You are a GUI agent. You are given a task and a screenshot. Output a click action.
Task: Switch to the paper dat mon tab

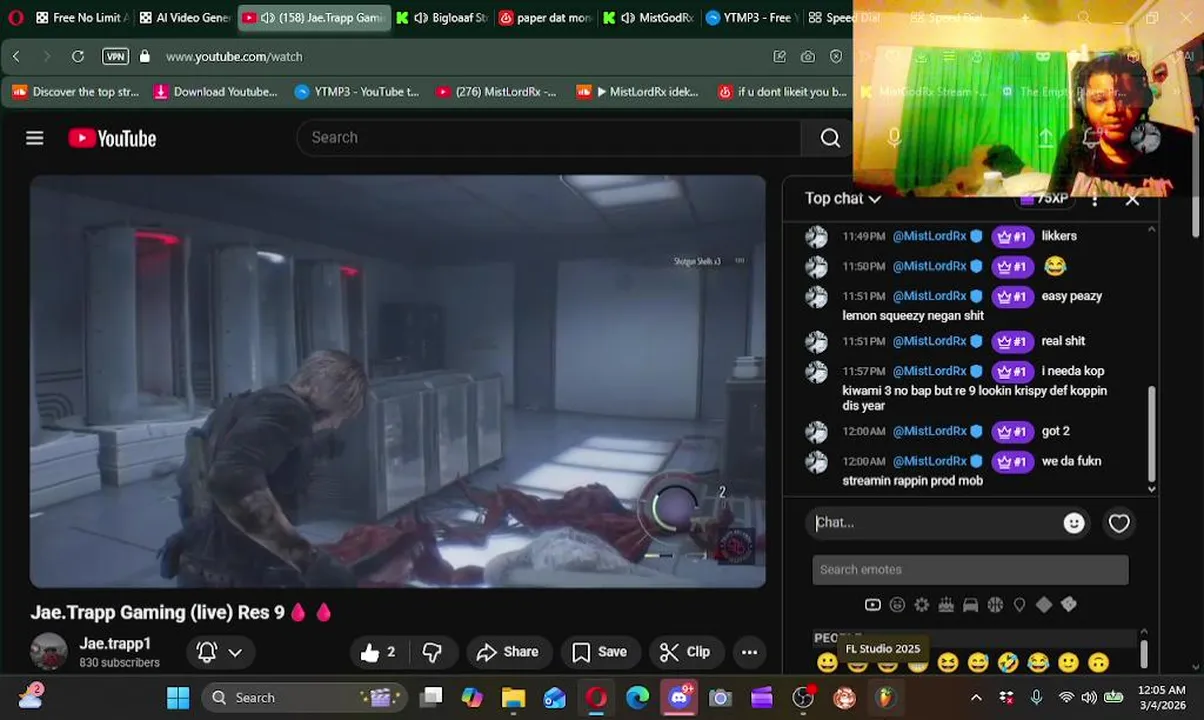click(545, 17)
